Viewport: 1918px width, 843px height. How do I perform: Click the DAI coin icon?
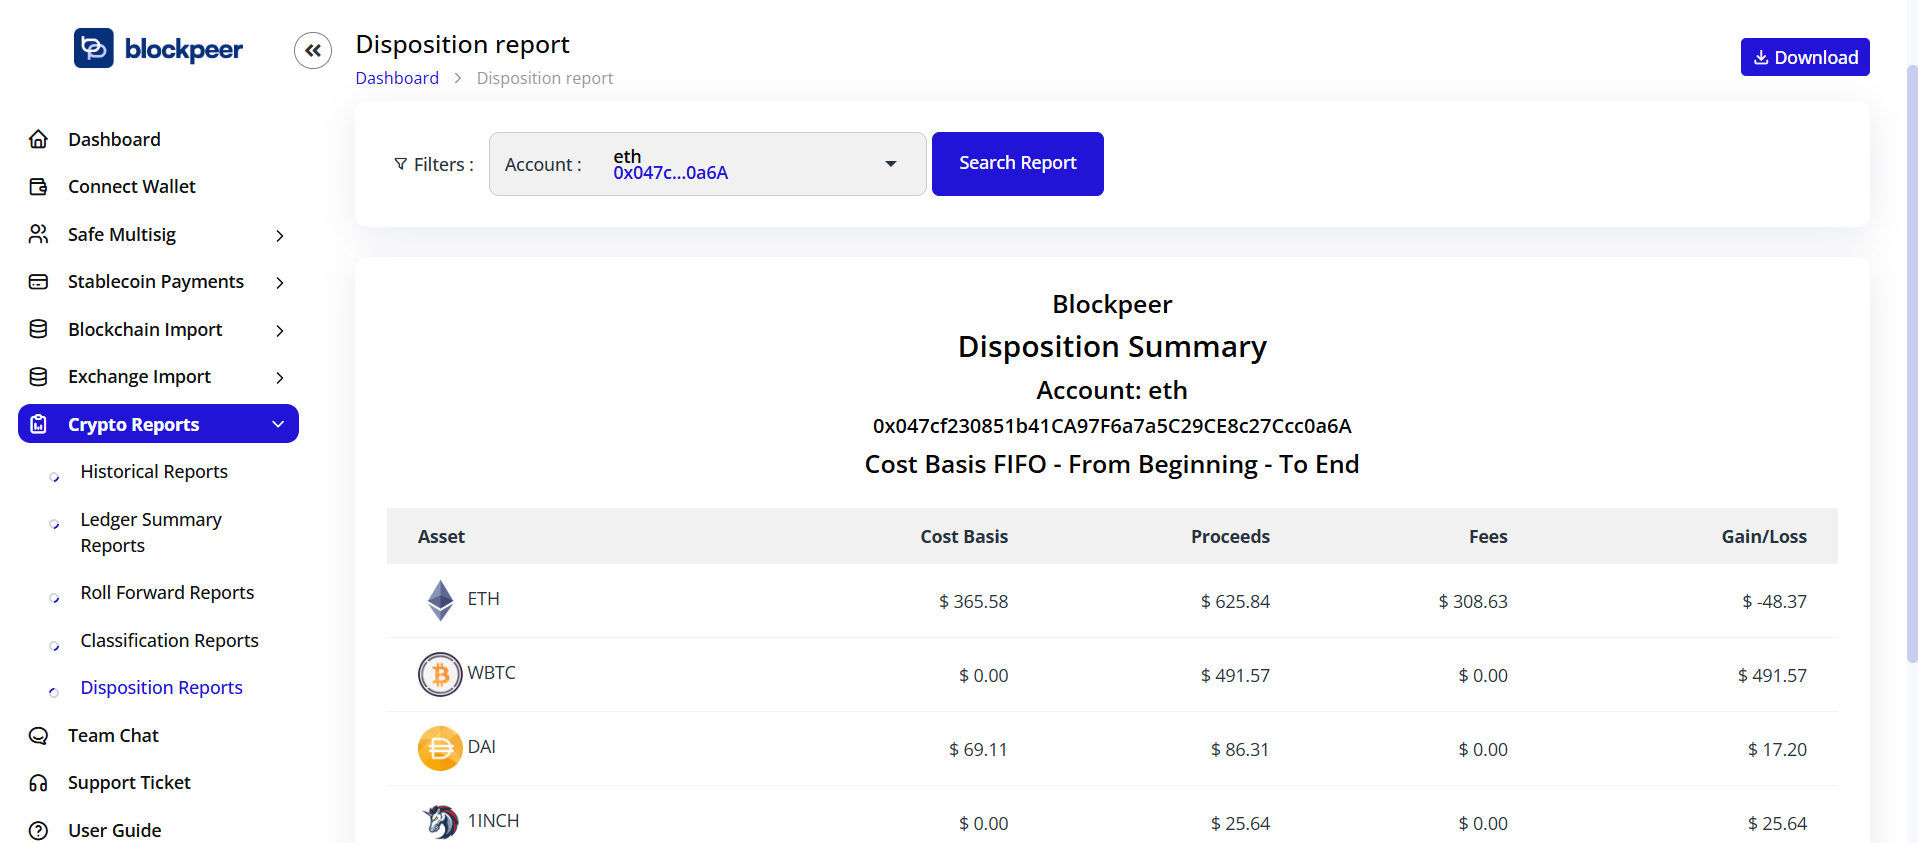pyautogui.click(x=440, y=748)
